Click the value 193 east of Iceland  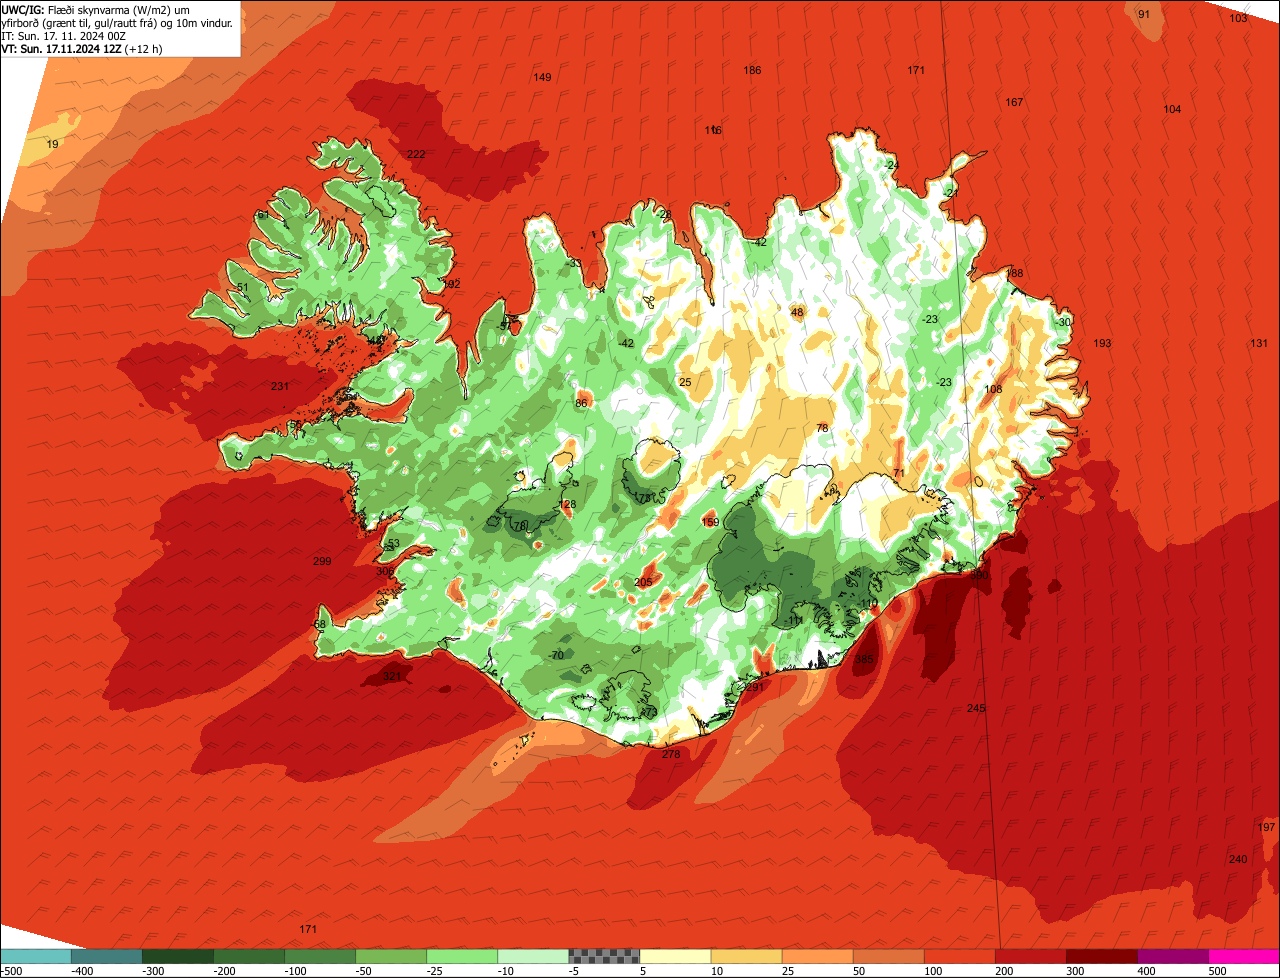click(x=1102, y=344)
